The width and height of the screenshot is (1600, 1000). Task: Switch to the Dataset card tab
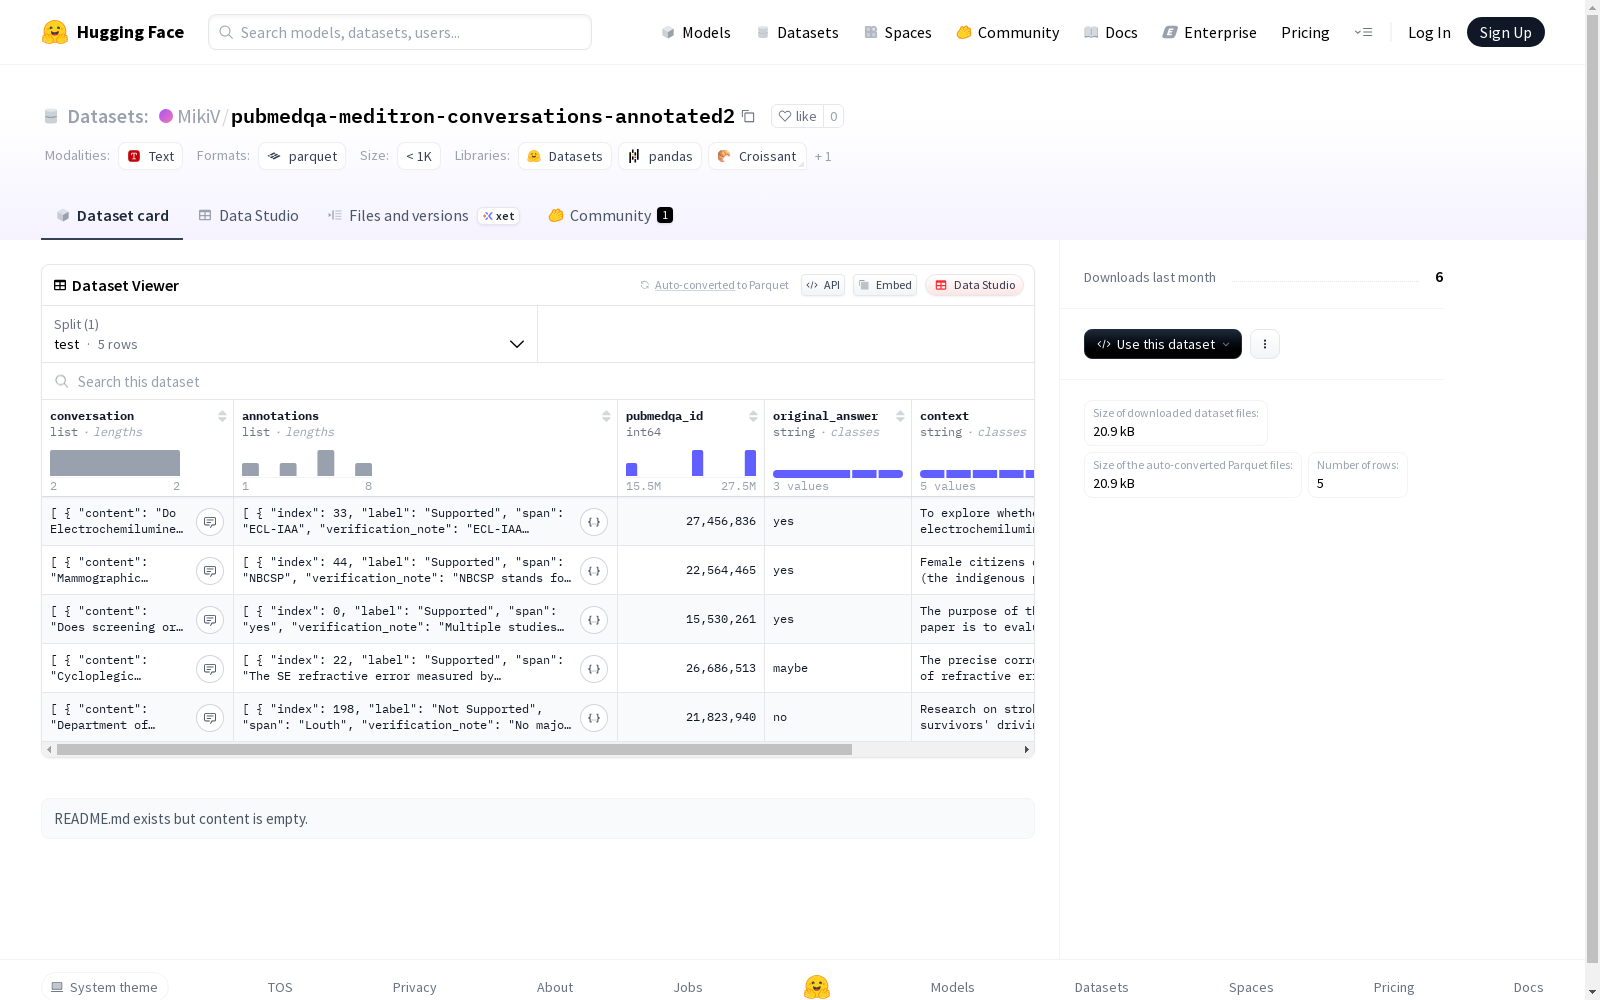(112, 216)
